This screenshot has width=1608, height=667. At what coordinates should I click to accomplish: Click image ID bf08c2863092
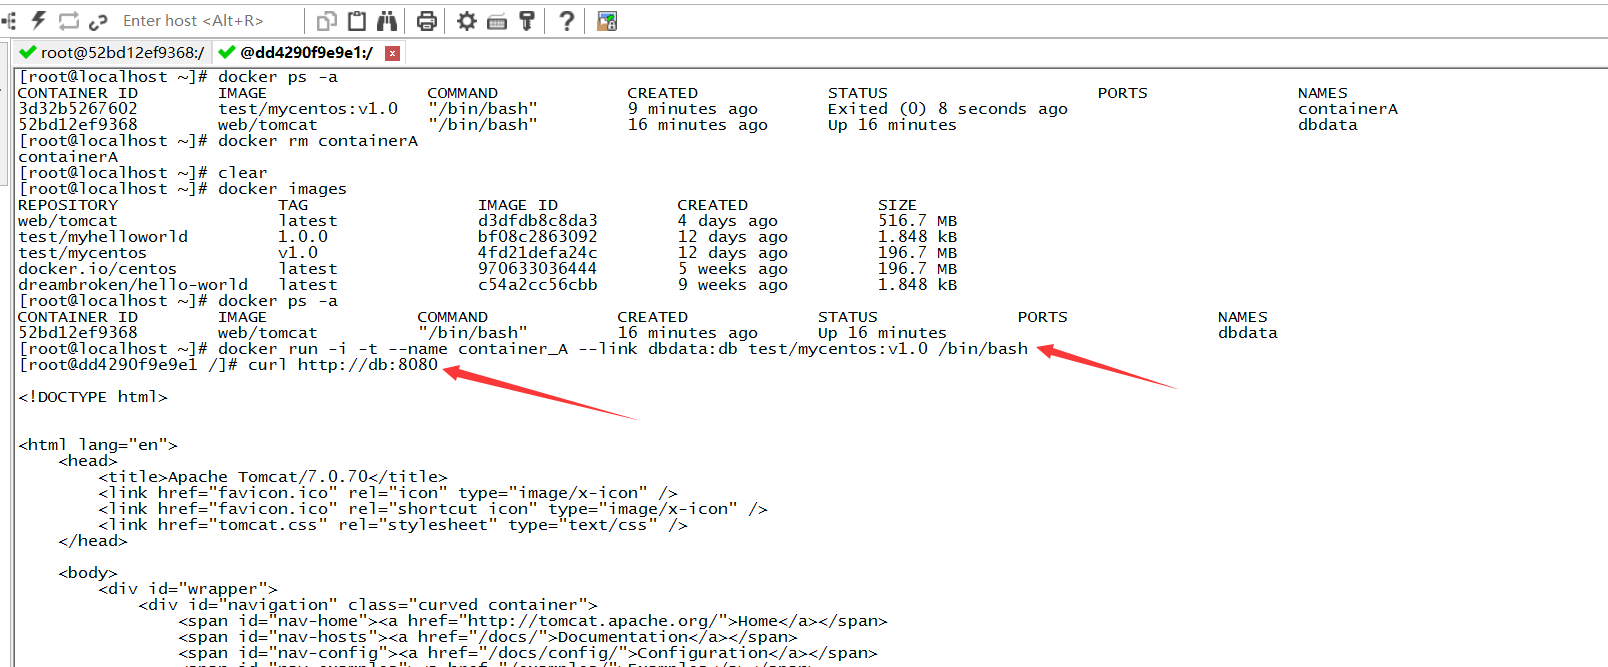tap(538, 237)
